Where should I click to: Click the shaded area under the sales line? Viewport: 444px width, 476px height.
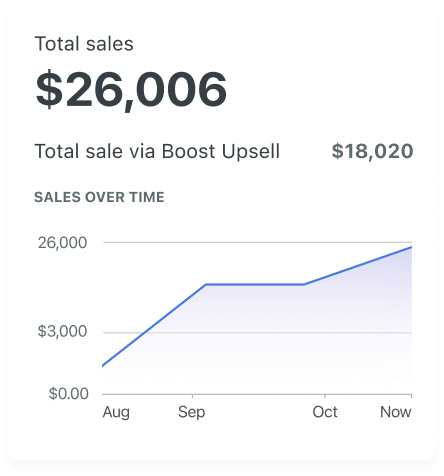[x=267, y=337]
